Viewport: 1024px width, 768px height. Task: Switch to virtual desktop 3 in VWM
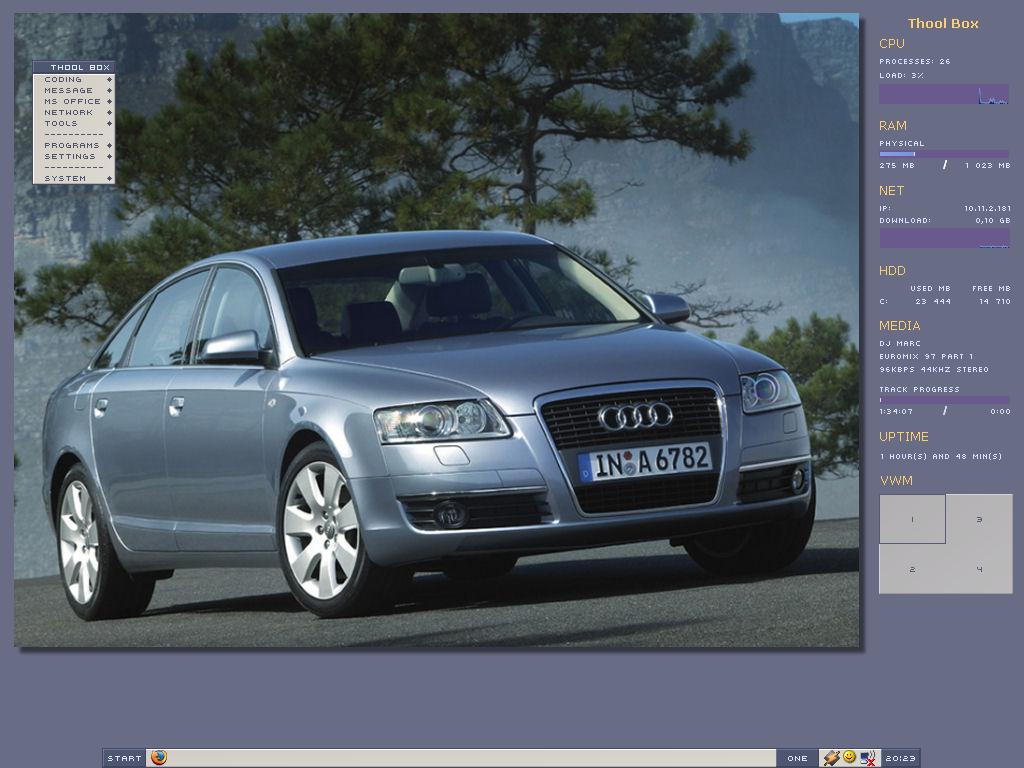coord(979,519)
